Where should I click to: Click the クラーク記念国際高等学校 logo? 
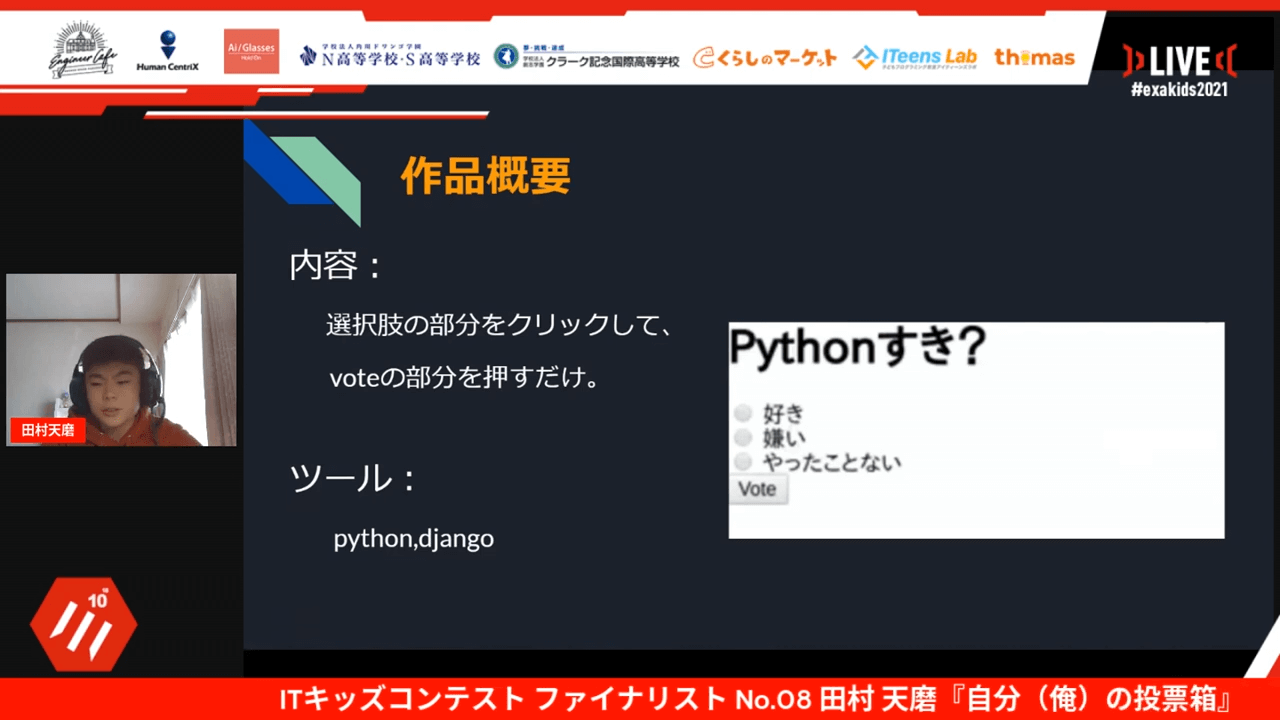[x=587, y=56]
